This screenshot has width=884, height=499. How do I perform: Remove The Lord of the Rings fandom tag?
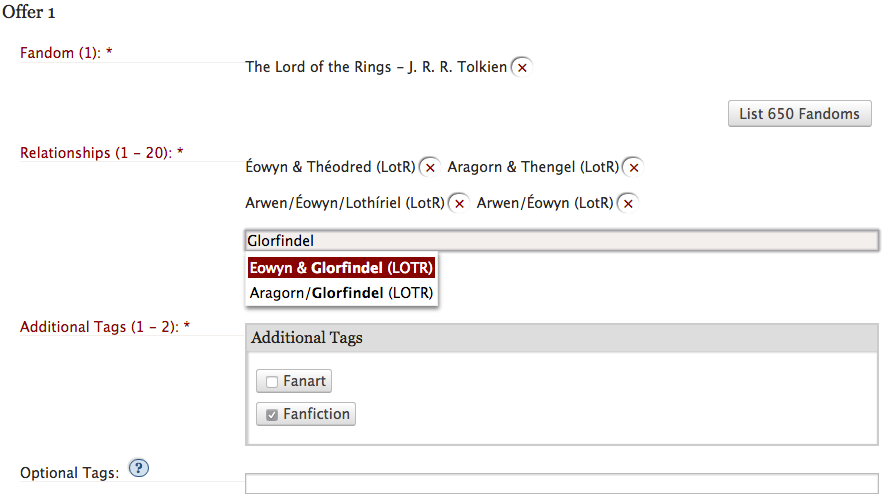click(x=522, y=68)
